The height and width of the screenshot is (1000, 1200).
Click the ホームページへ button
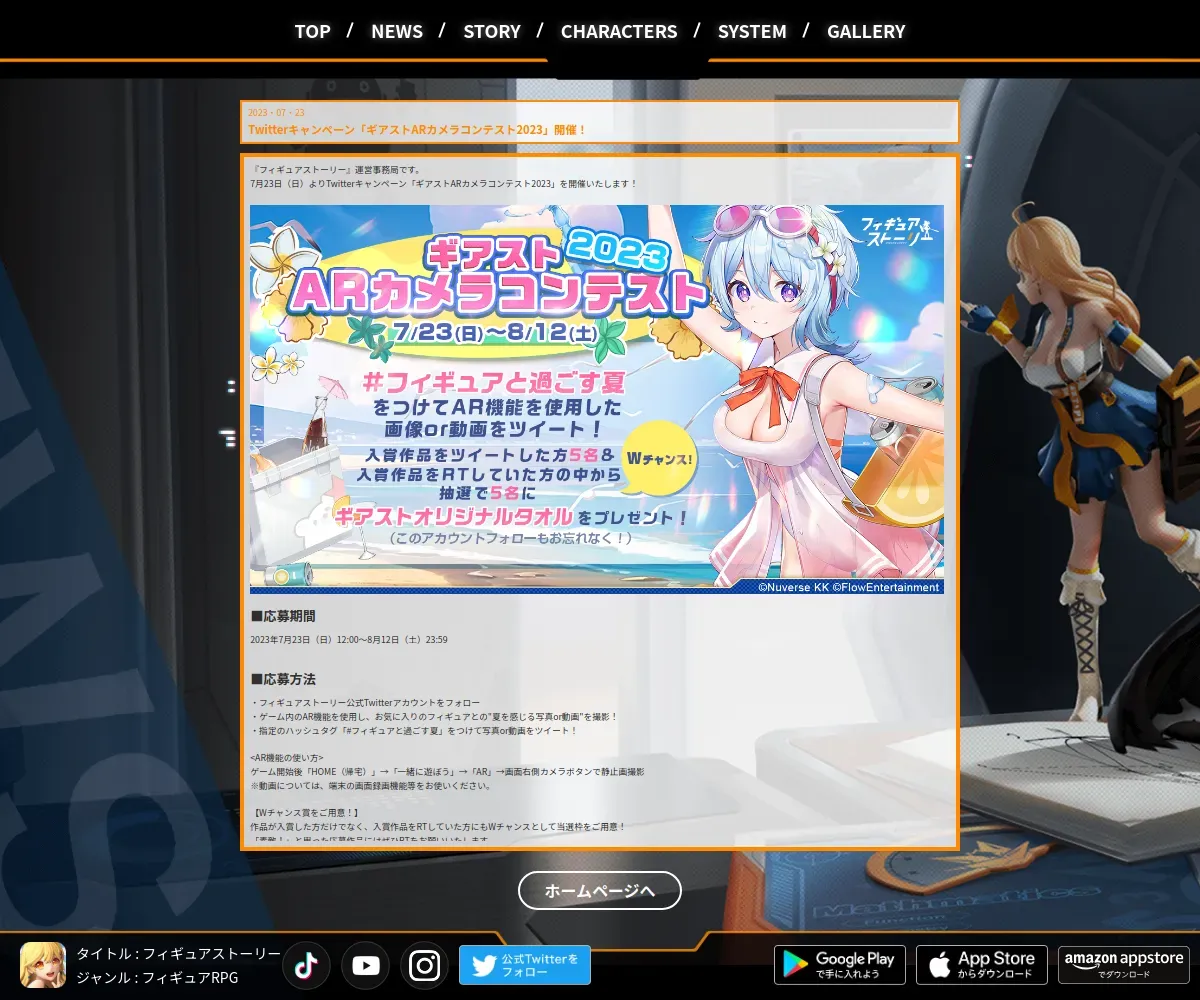click(600, 890)
